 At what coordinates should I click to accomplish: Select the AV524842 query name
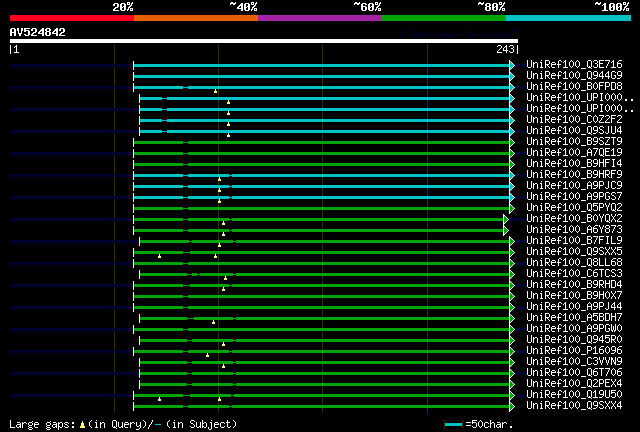tap(38, 32)
